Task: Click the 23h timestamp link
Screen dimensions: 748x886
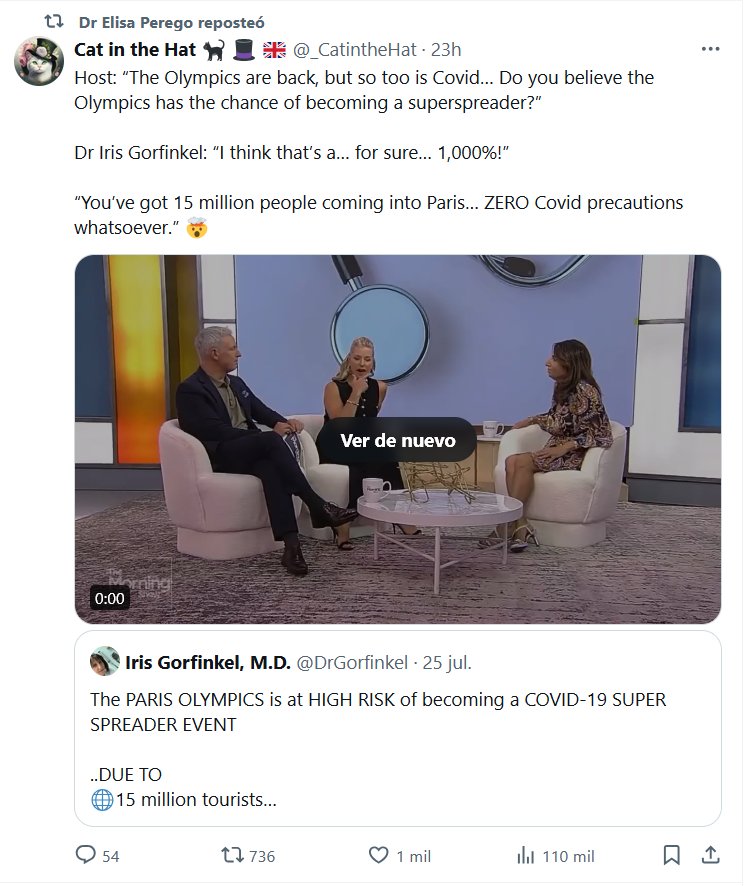Action: tap(446, 50)
